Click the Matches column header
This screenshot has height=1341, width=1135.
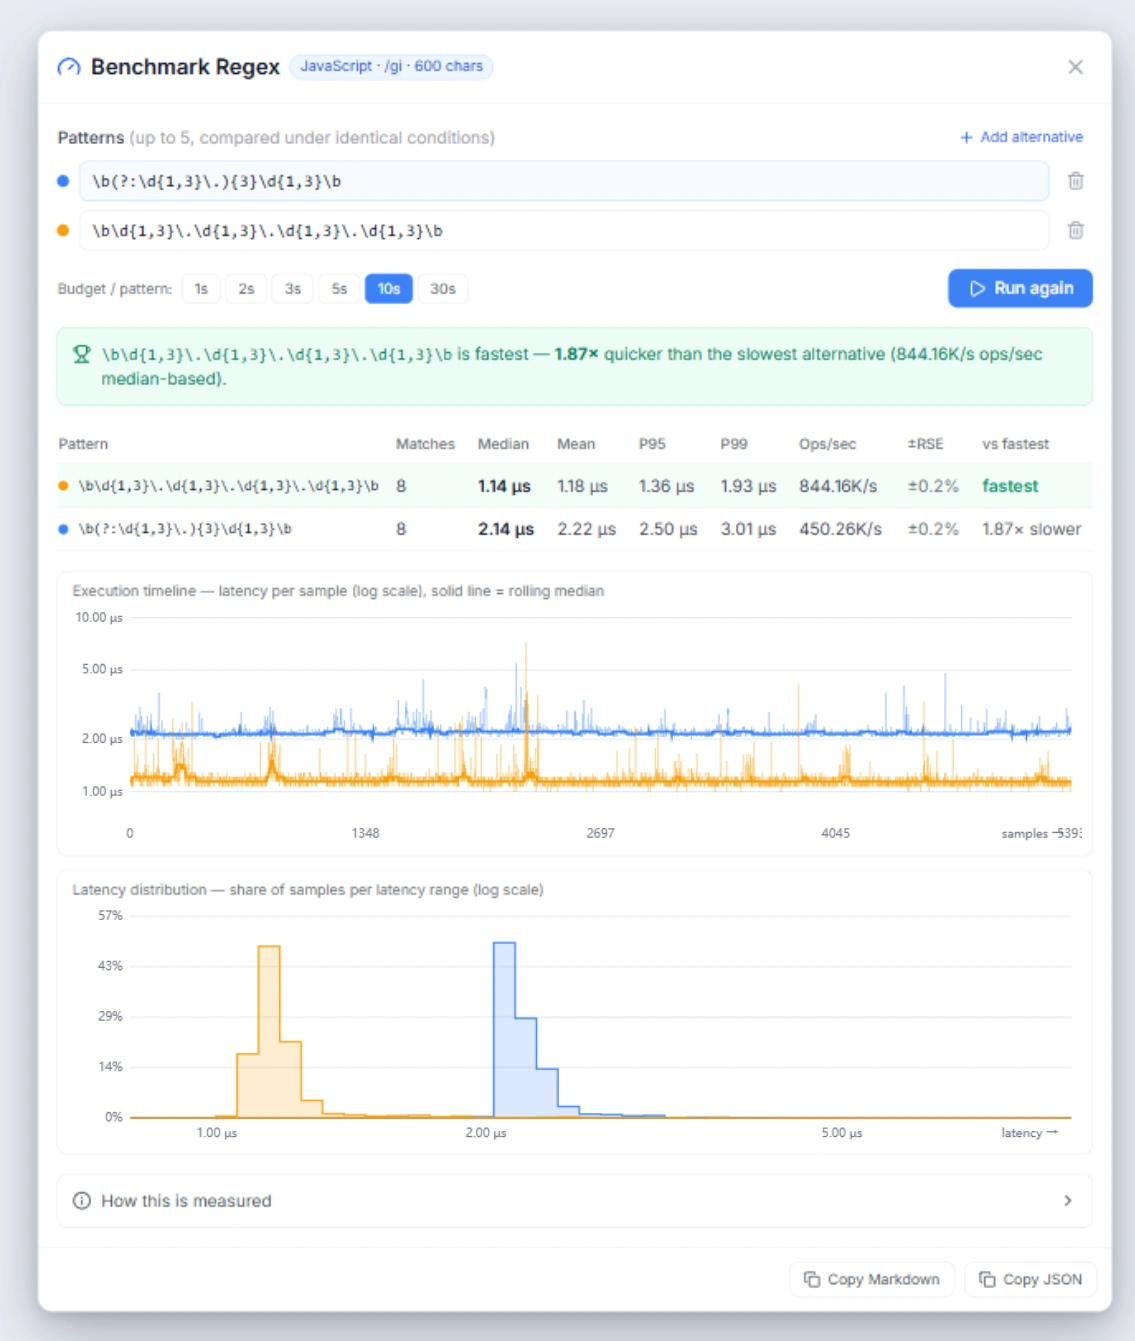(x=425, y=444)
